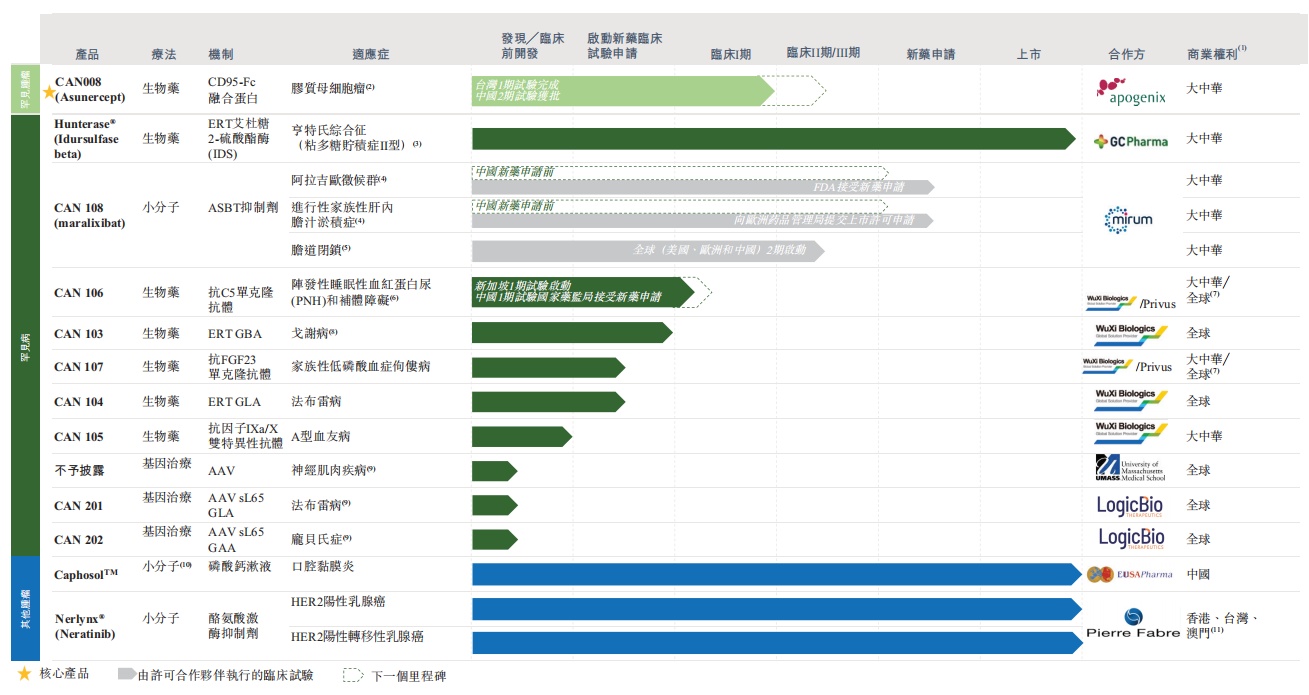
Task: Click the CAN 107 product name
Action: click(79, 367)
